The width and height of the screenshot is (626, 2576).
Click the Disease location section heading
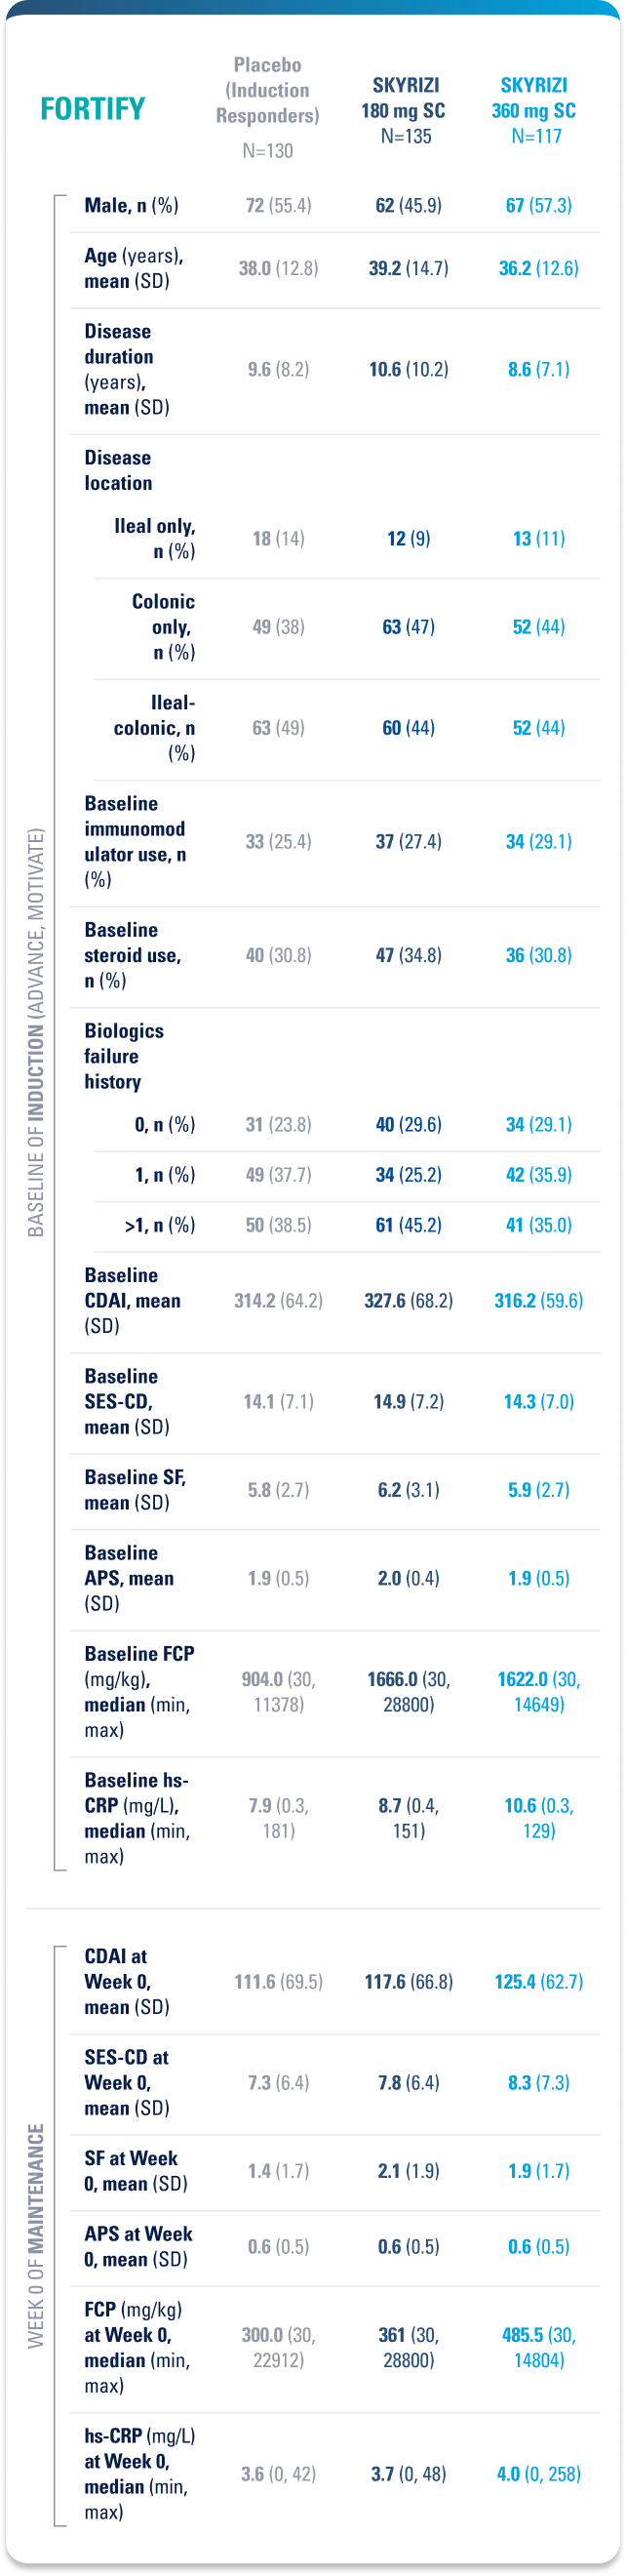(x=118, y=470)
